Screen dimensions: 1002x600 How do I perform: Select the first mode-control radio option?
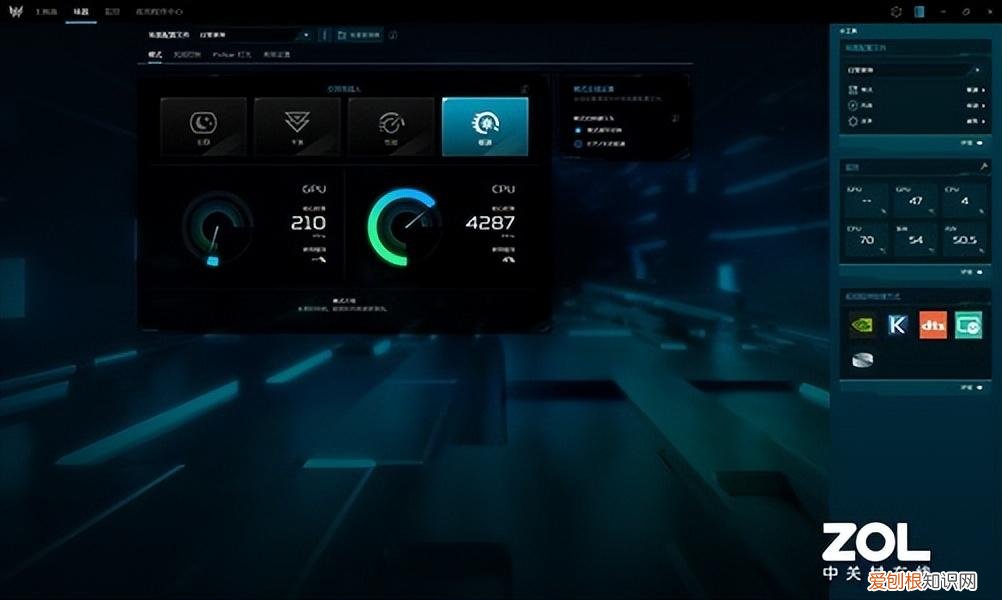(x=578, y=130)
